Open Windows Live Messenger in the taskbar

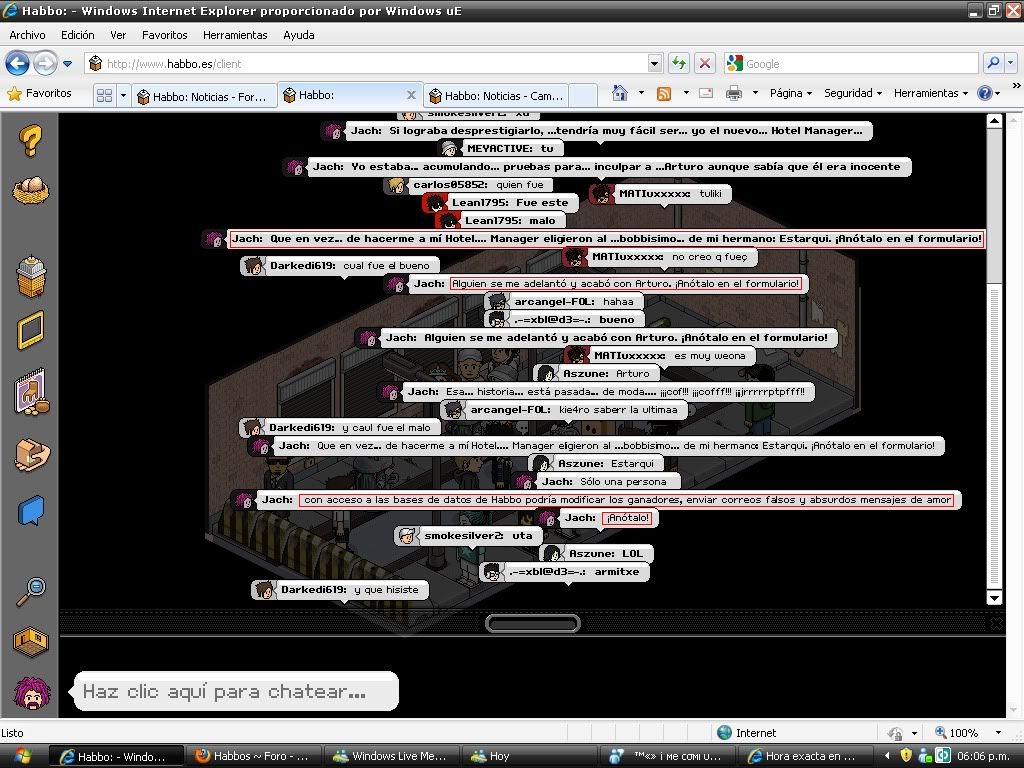coord(390,756)
